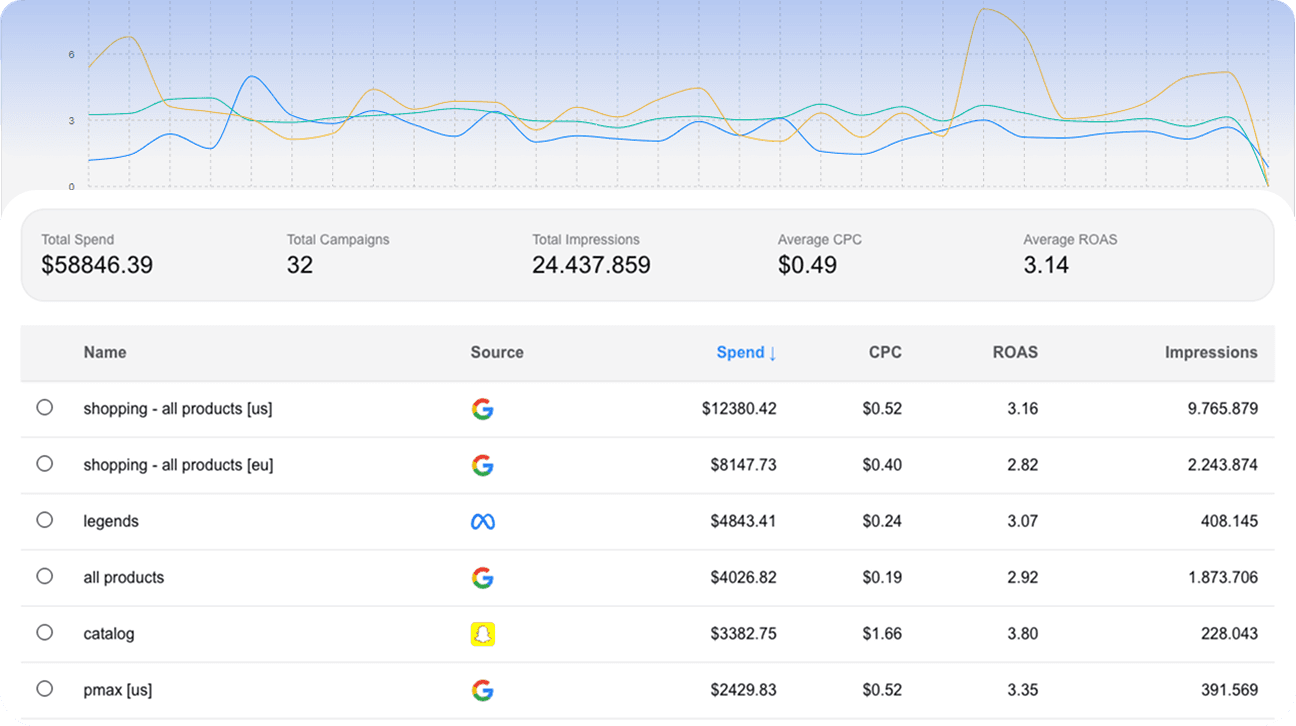1296x726 pixels.
Task: Open the shopping - all products [eu] campaign
Action: point(176,464)
